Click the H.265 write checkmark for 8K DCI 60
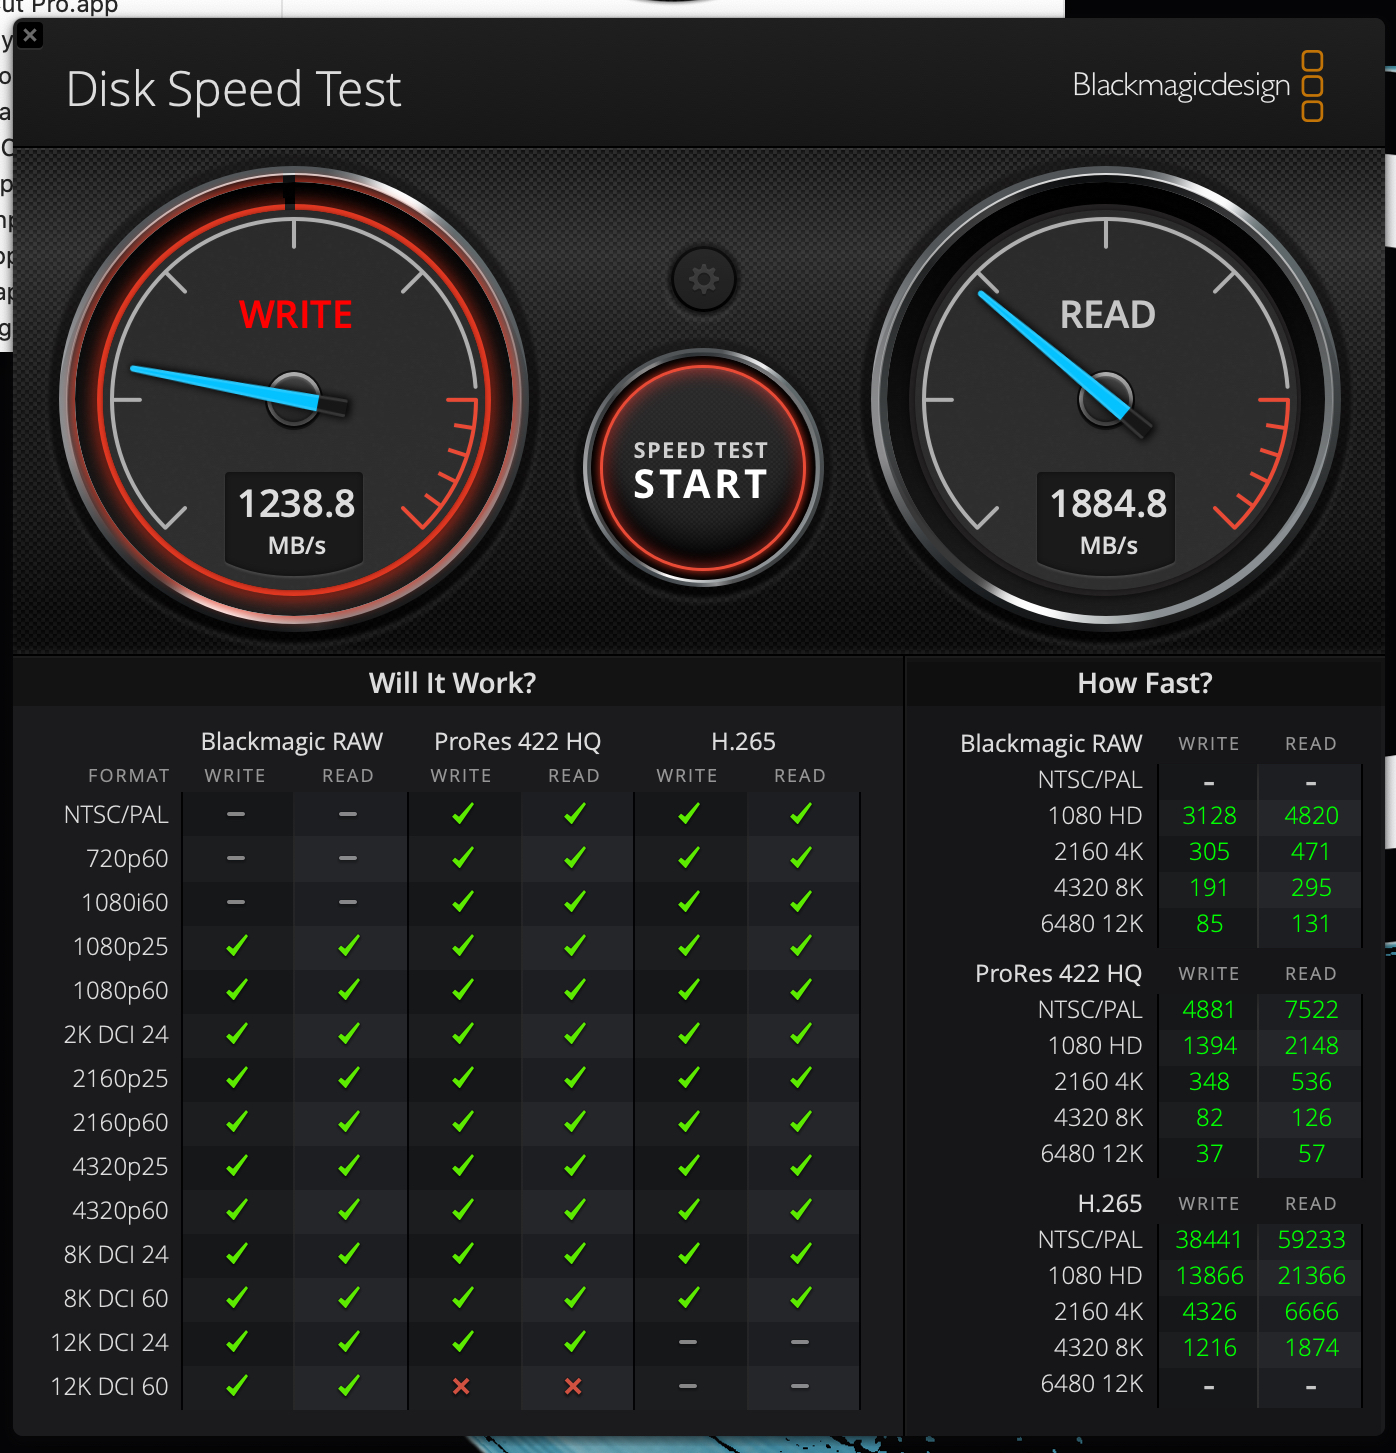This screenshot has height=1453, width=1396. pyautogui.click(x=689, y=1298)
